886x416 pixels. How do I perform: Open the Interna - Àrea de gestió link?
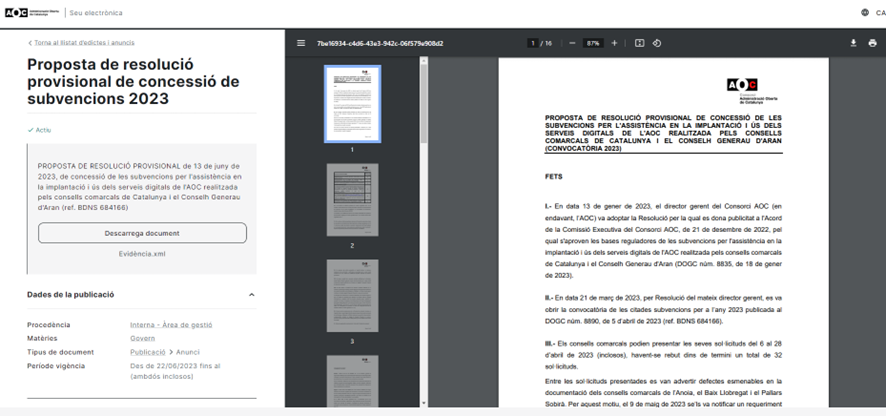coord(170,325)
